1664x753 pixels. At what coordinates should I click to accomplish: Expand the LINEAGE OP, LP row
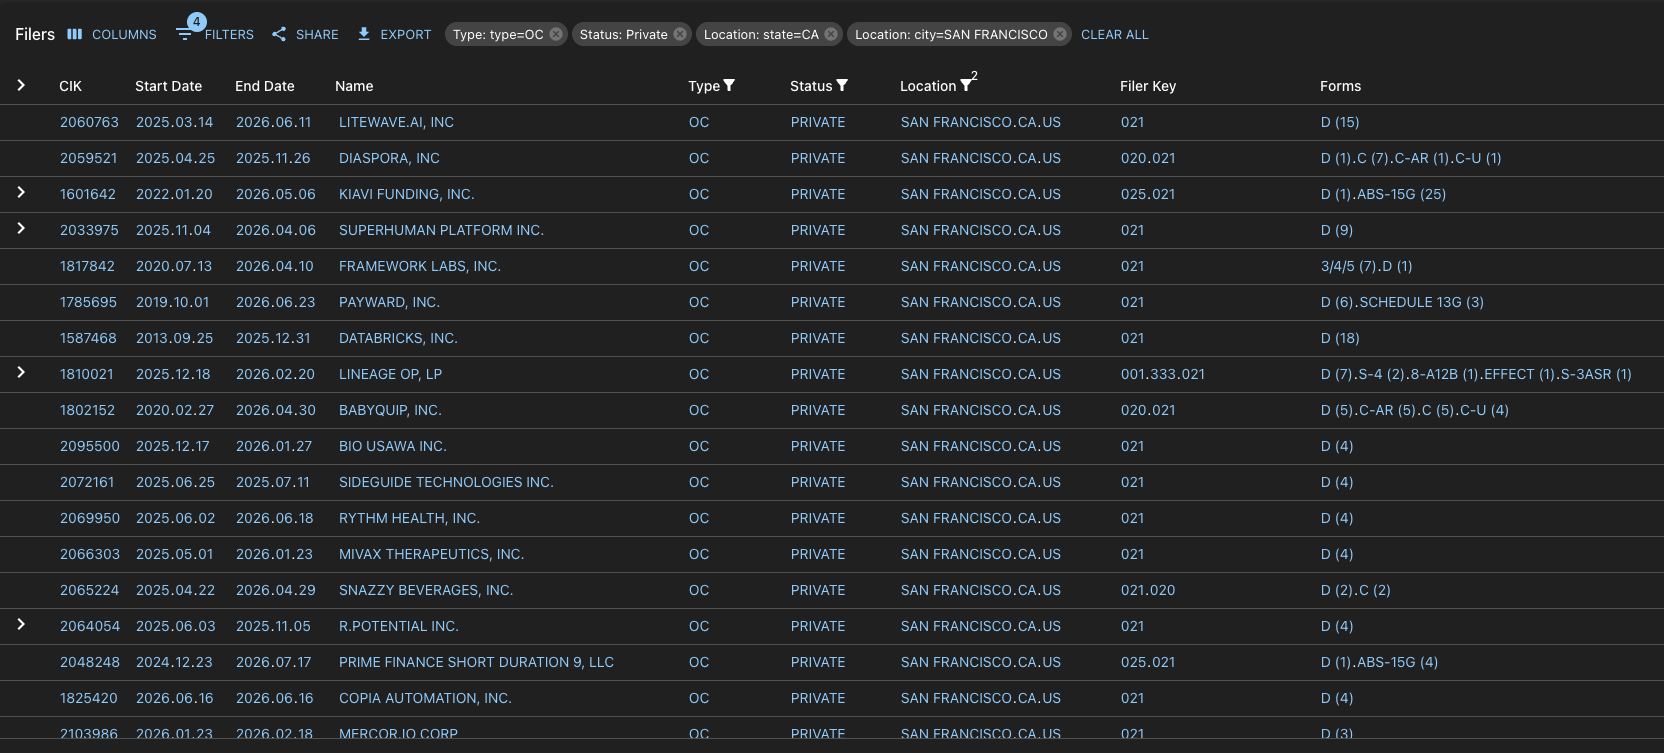(x=21, y=372)
